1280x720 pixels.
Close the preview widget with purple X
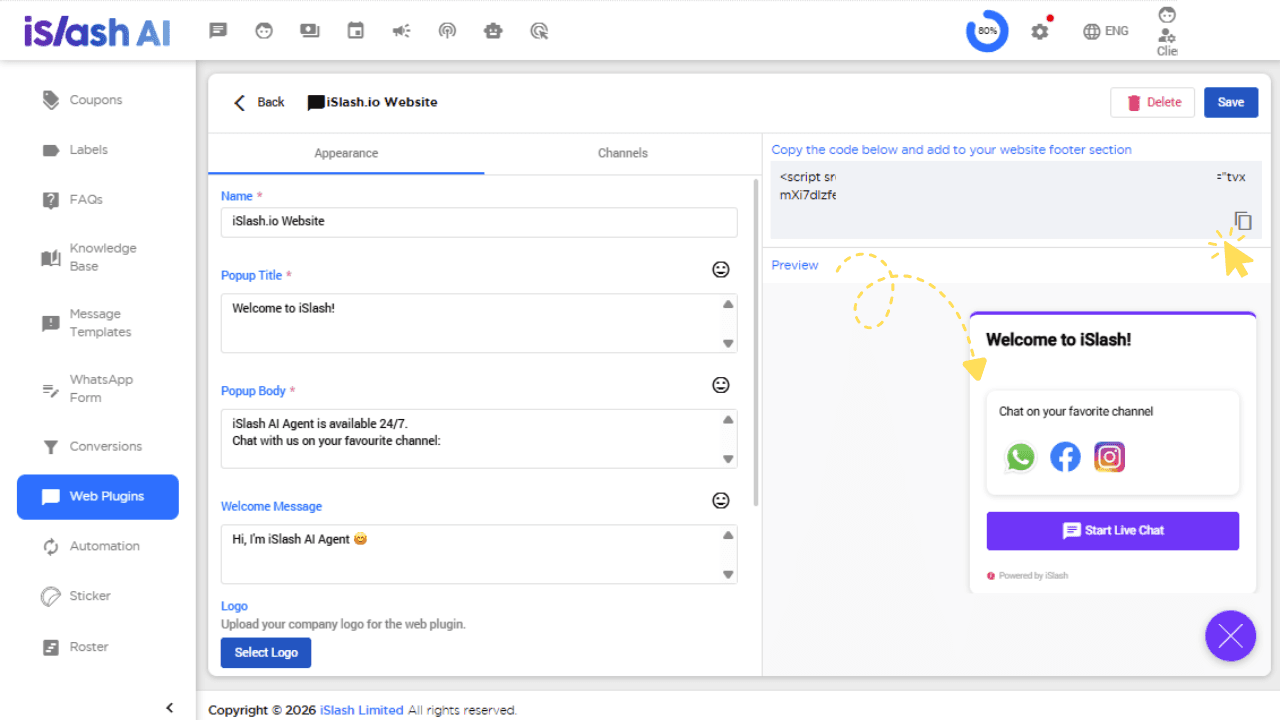[x=1231, y=636]
